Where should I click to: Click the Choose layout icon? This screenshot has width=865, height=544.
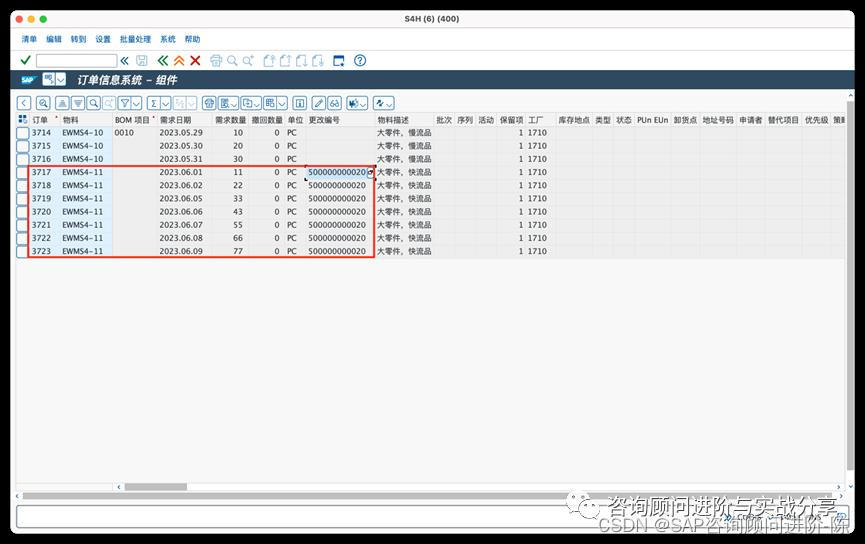point(270,103)
